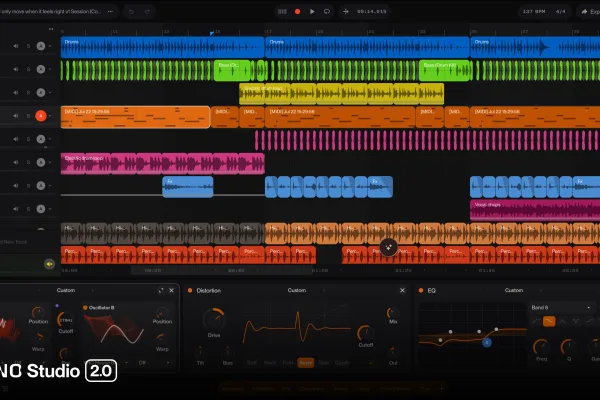600x400 pixels.
Task: Solo the orange MIDI track
Action: click(x=28, y=116)
